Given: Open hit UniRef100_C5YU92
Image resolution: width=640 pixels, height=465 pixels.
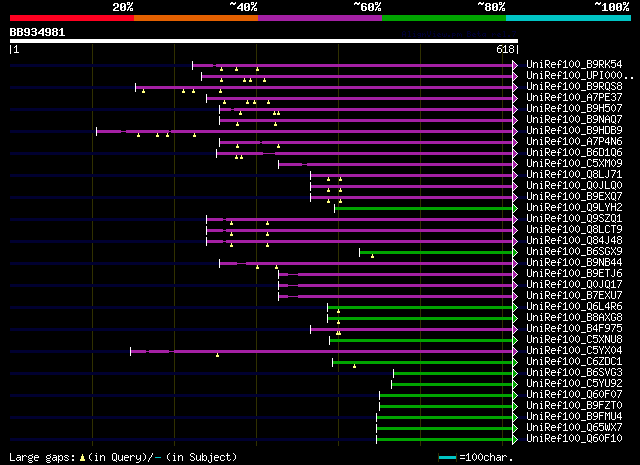Looking at the screenshot, I should click(574, 384).
